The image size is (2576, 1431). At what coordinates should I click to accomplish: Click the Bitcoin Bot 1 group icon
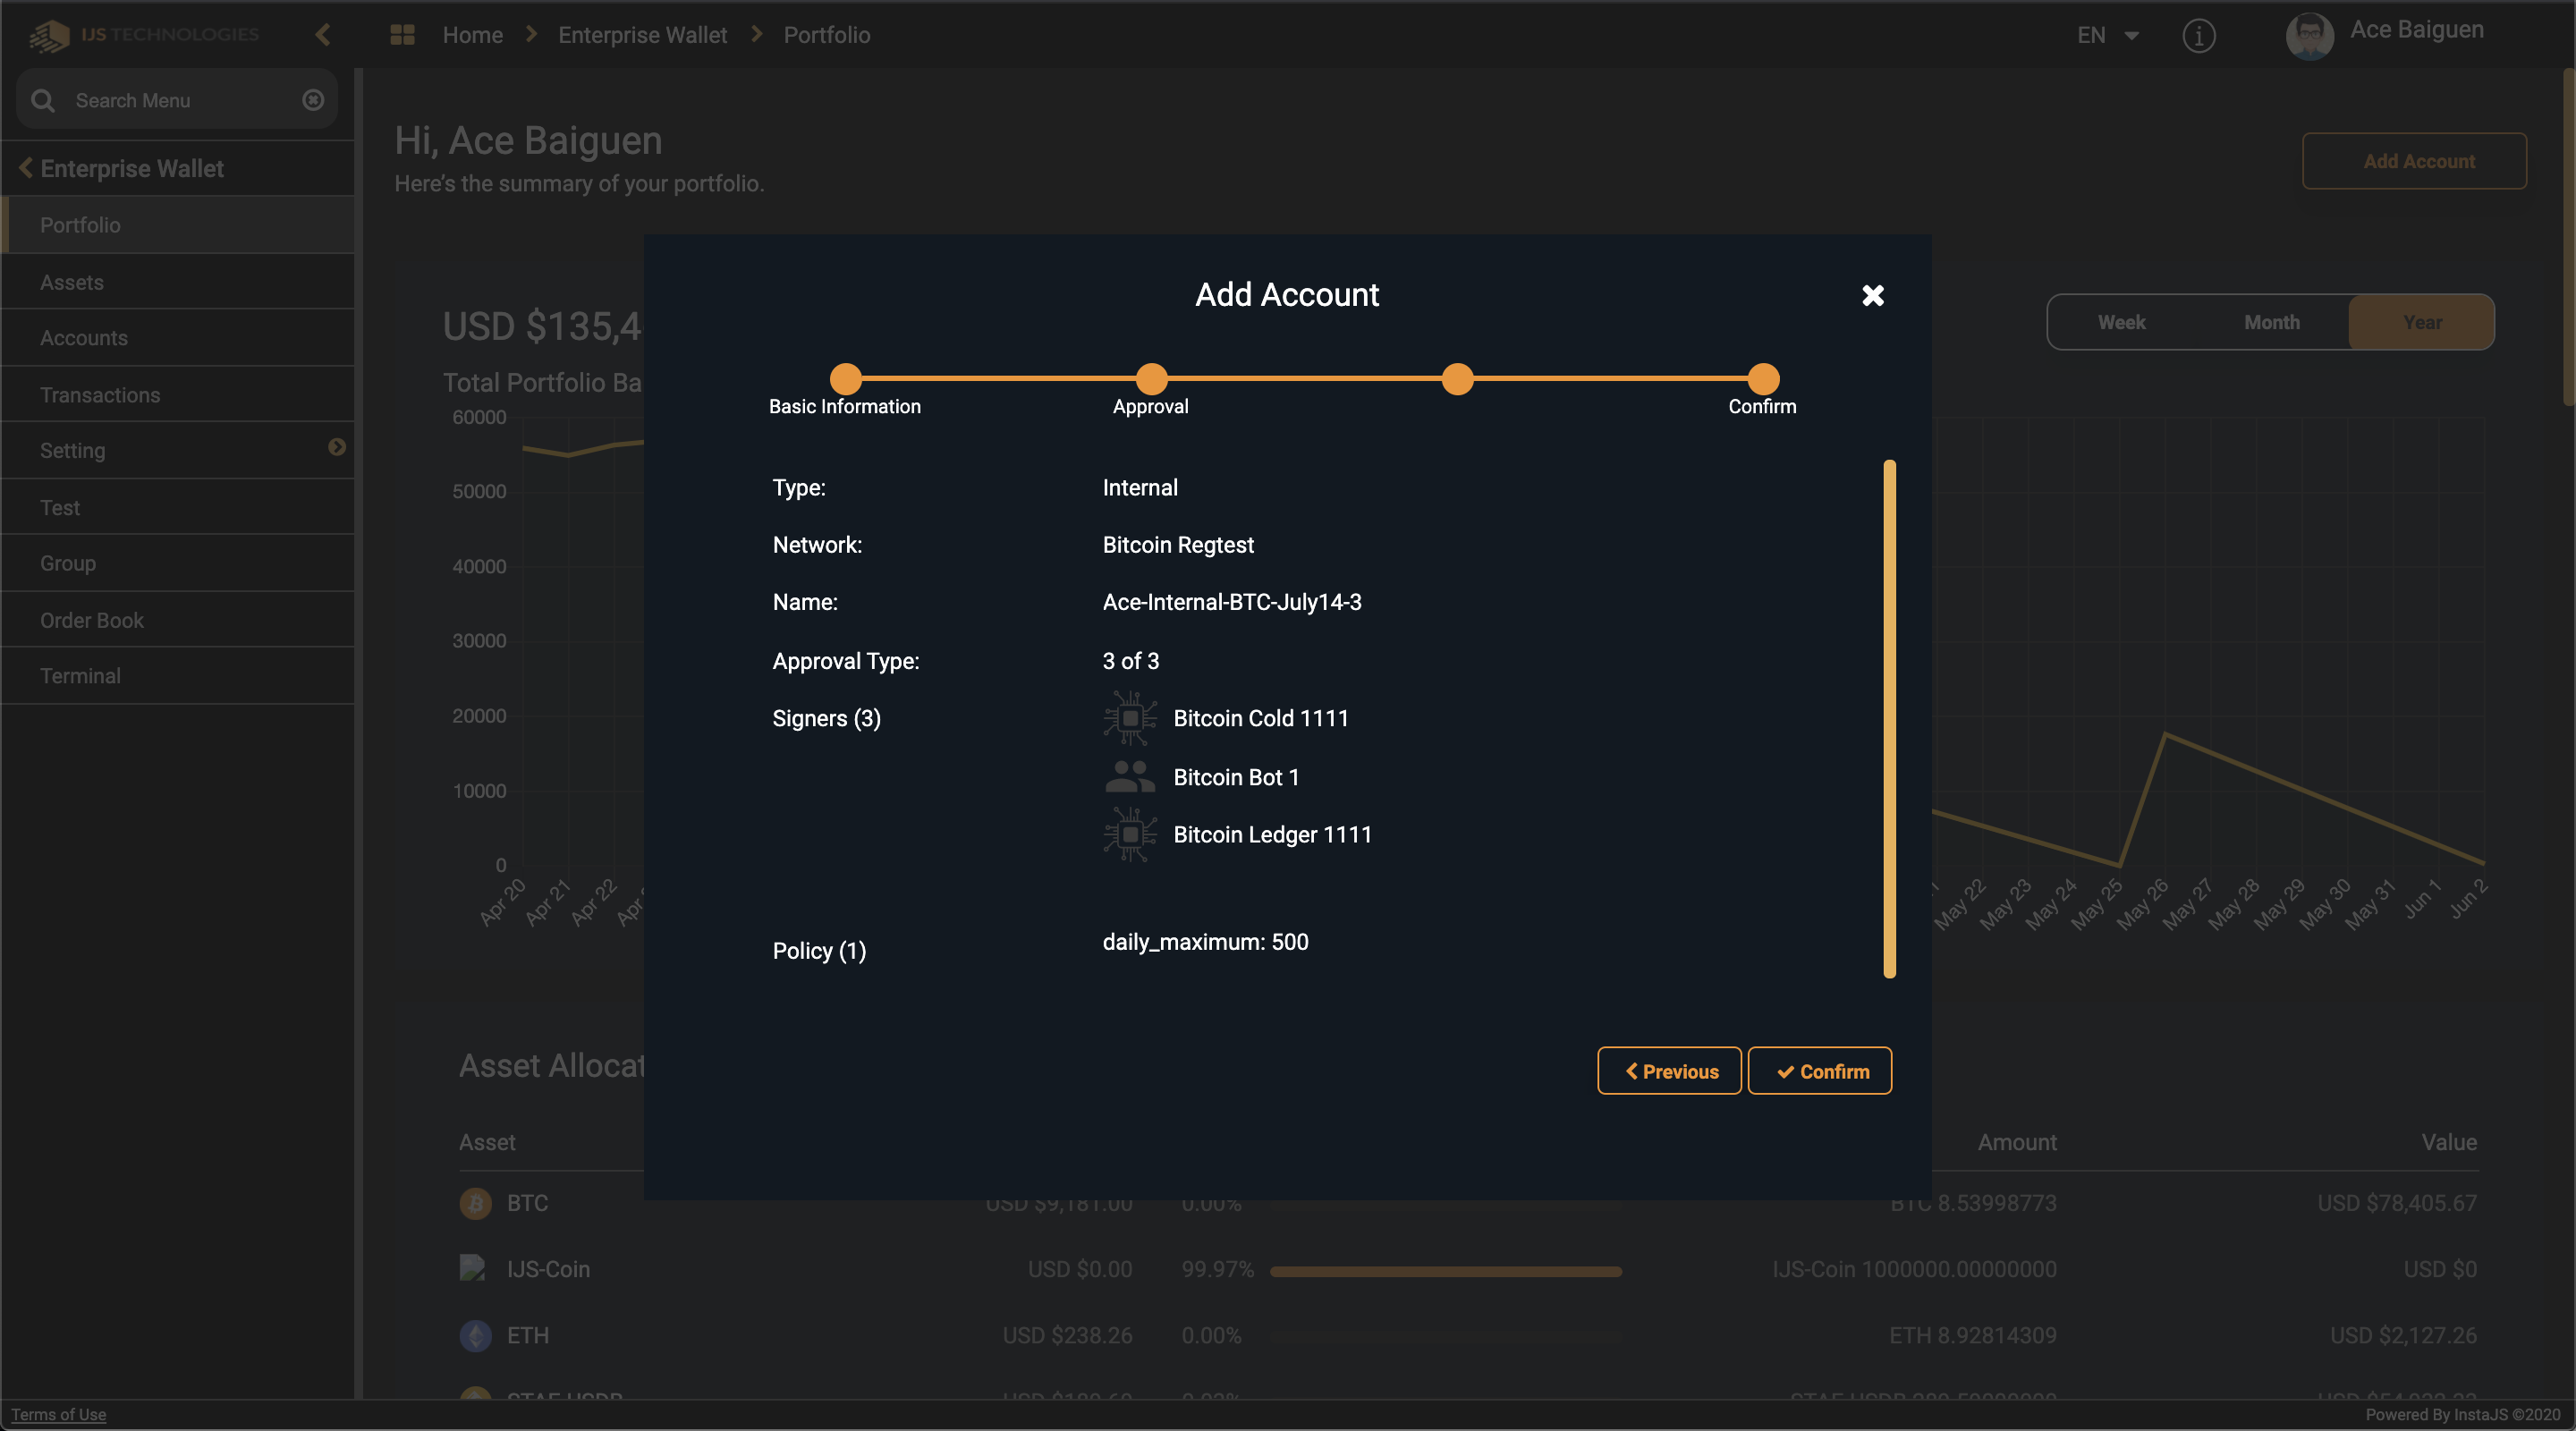tap(1130, 776)
